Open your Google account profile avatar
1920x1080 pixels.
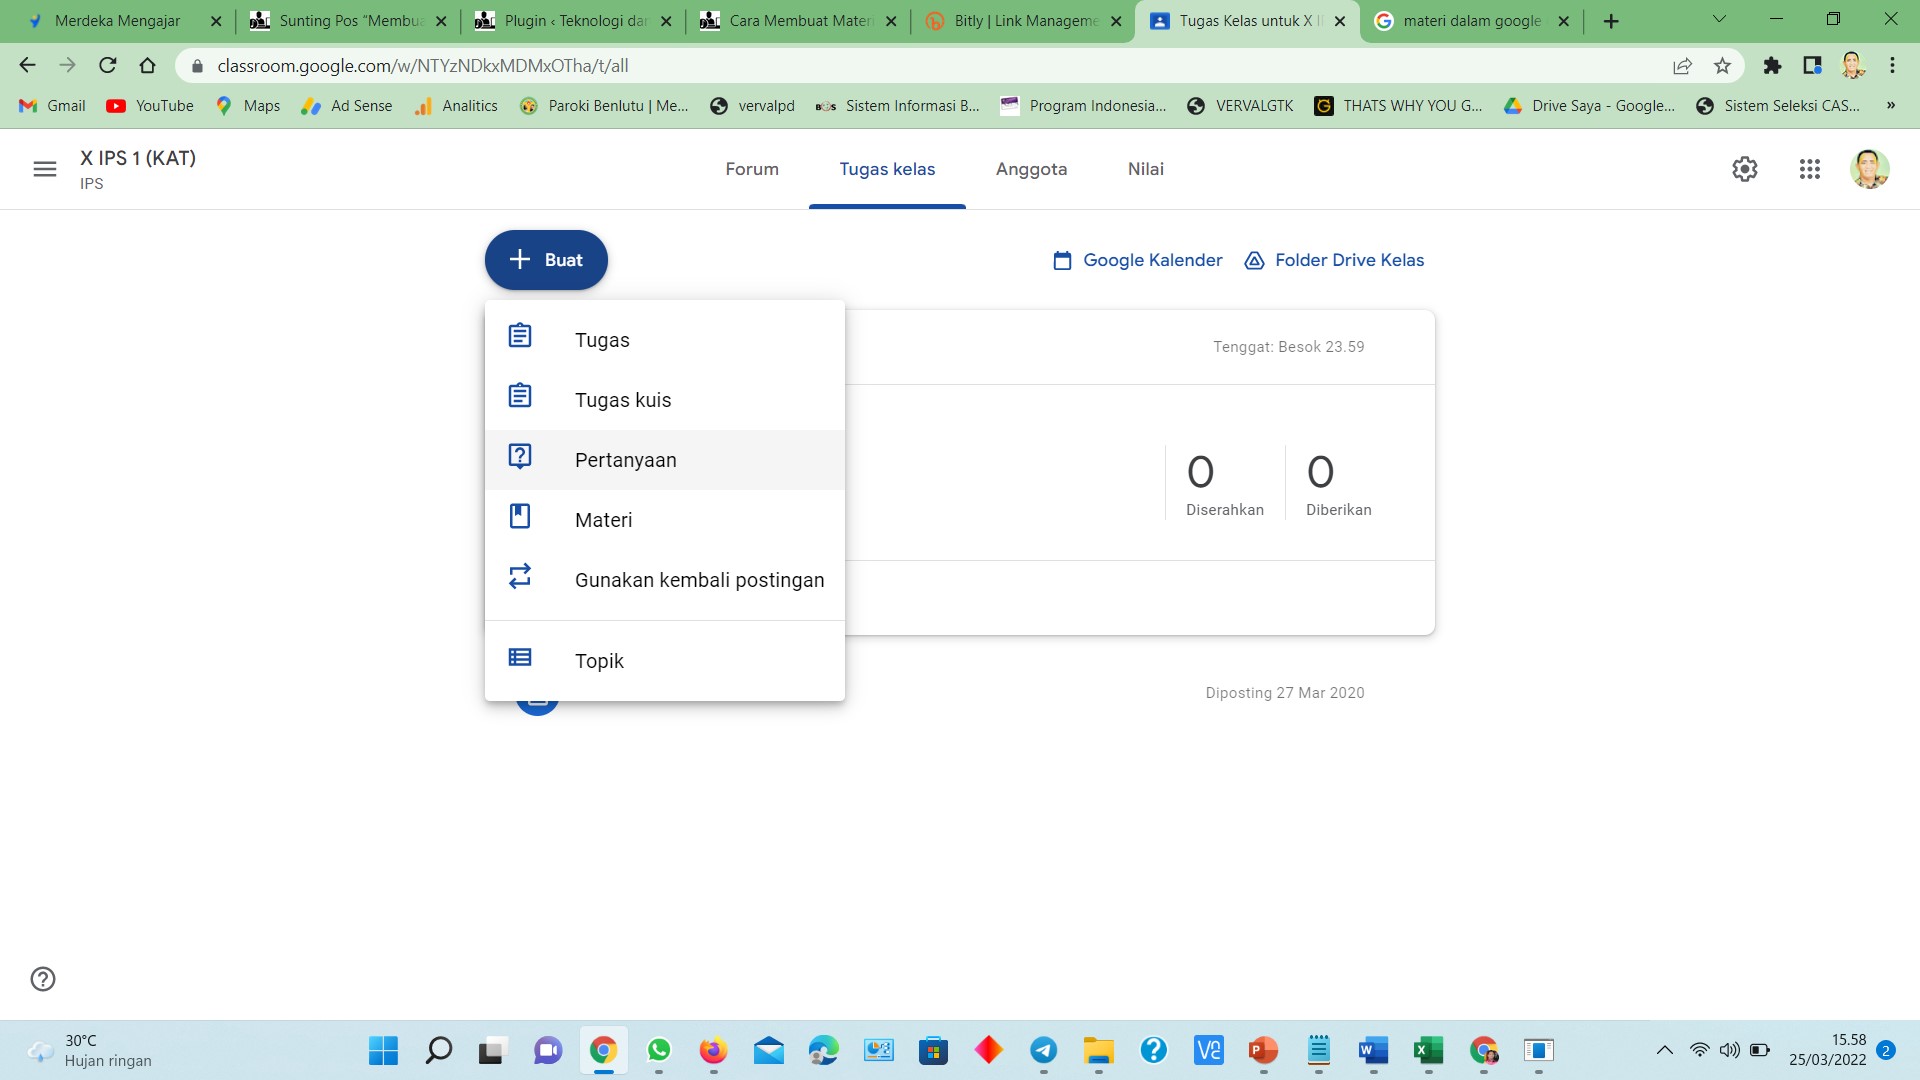(x=1870, y=168)
